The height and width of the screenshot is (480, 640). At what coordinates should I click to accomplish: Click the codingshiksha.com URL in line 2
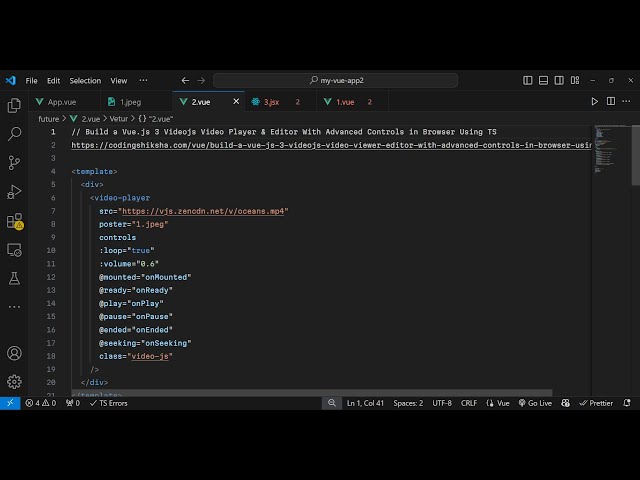[x=330, y=145]
